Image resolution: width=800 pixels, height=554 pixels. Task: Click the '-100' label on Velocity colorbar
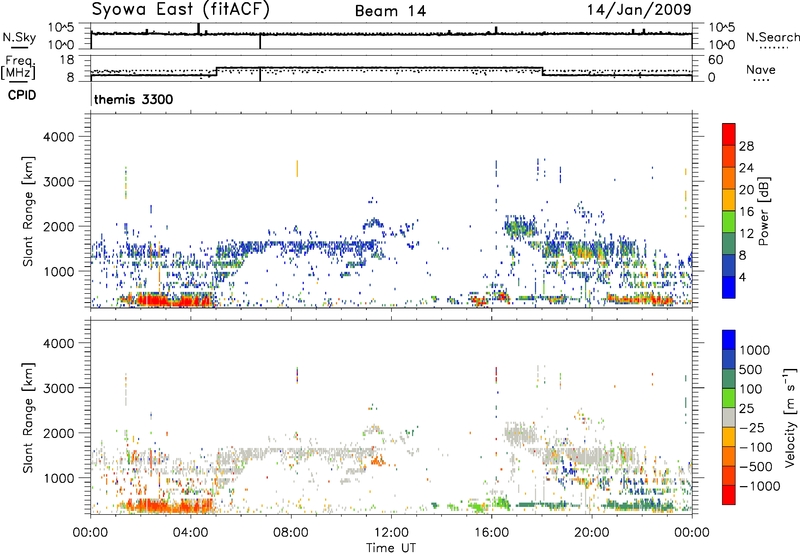pos(756,447)
